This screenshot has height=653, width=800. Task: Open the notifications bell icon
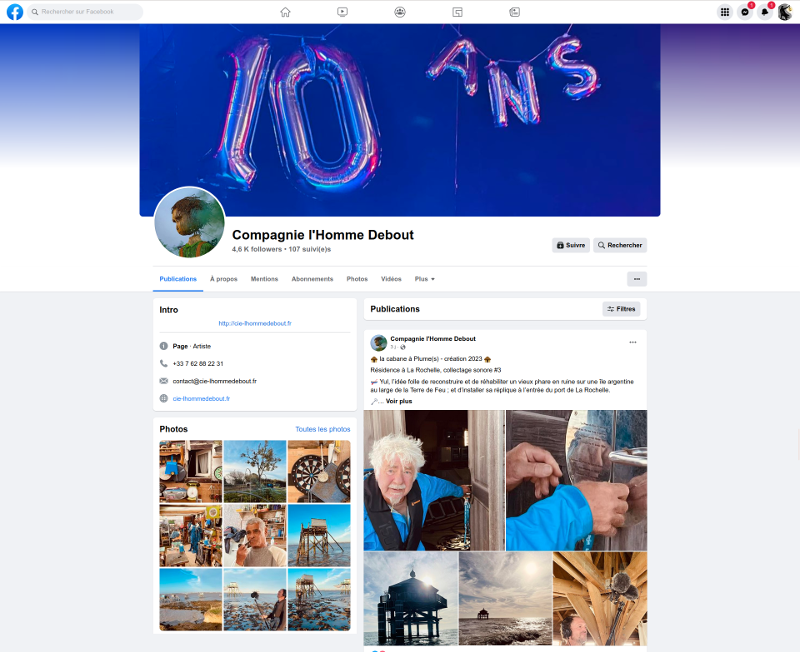(x=765, y=12)
